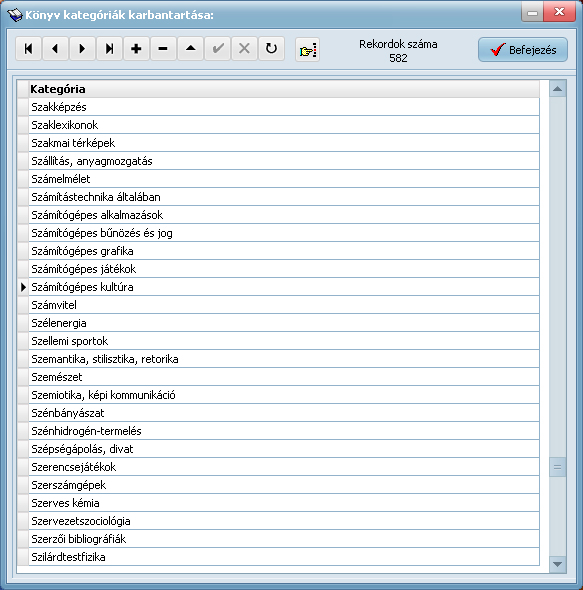Viewport: 583px width, 590px height.
Task: Click the scrollbar up arrow
Action: [x=557, y=89]
